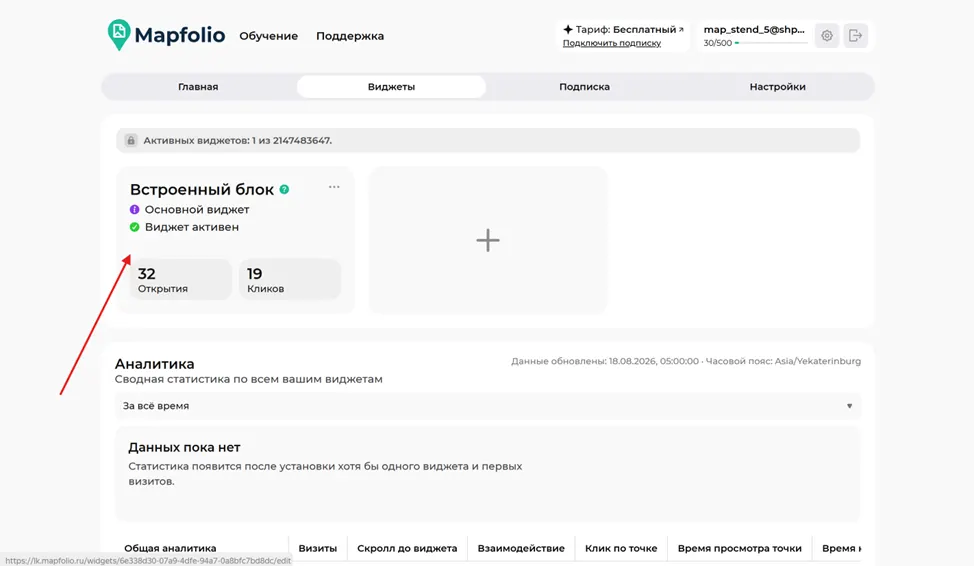974x566 pixels.
Task: Open the Поддержка menu item
Action: (x=350, y=36)
